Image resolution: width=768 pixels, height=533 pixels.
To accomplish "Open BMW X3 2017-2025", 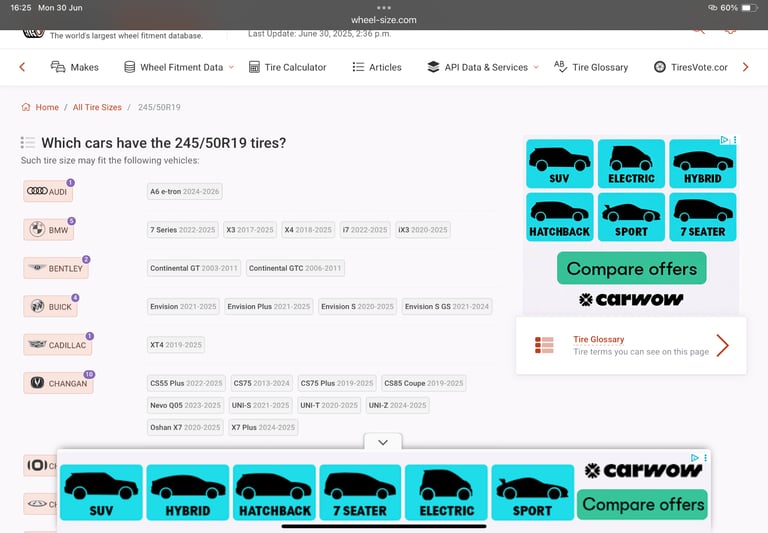I will 250,230.
